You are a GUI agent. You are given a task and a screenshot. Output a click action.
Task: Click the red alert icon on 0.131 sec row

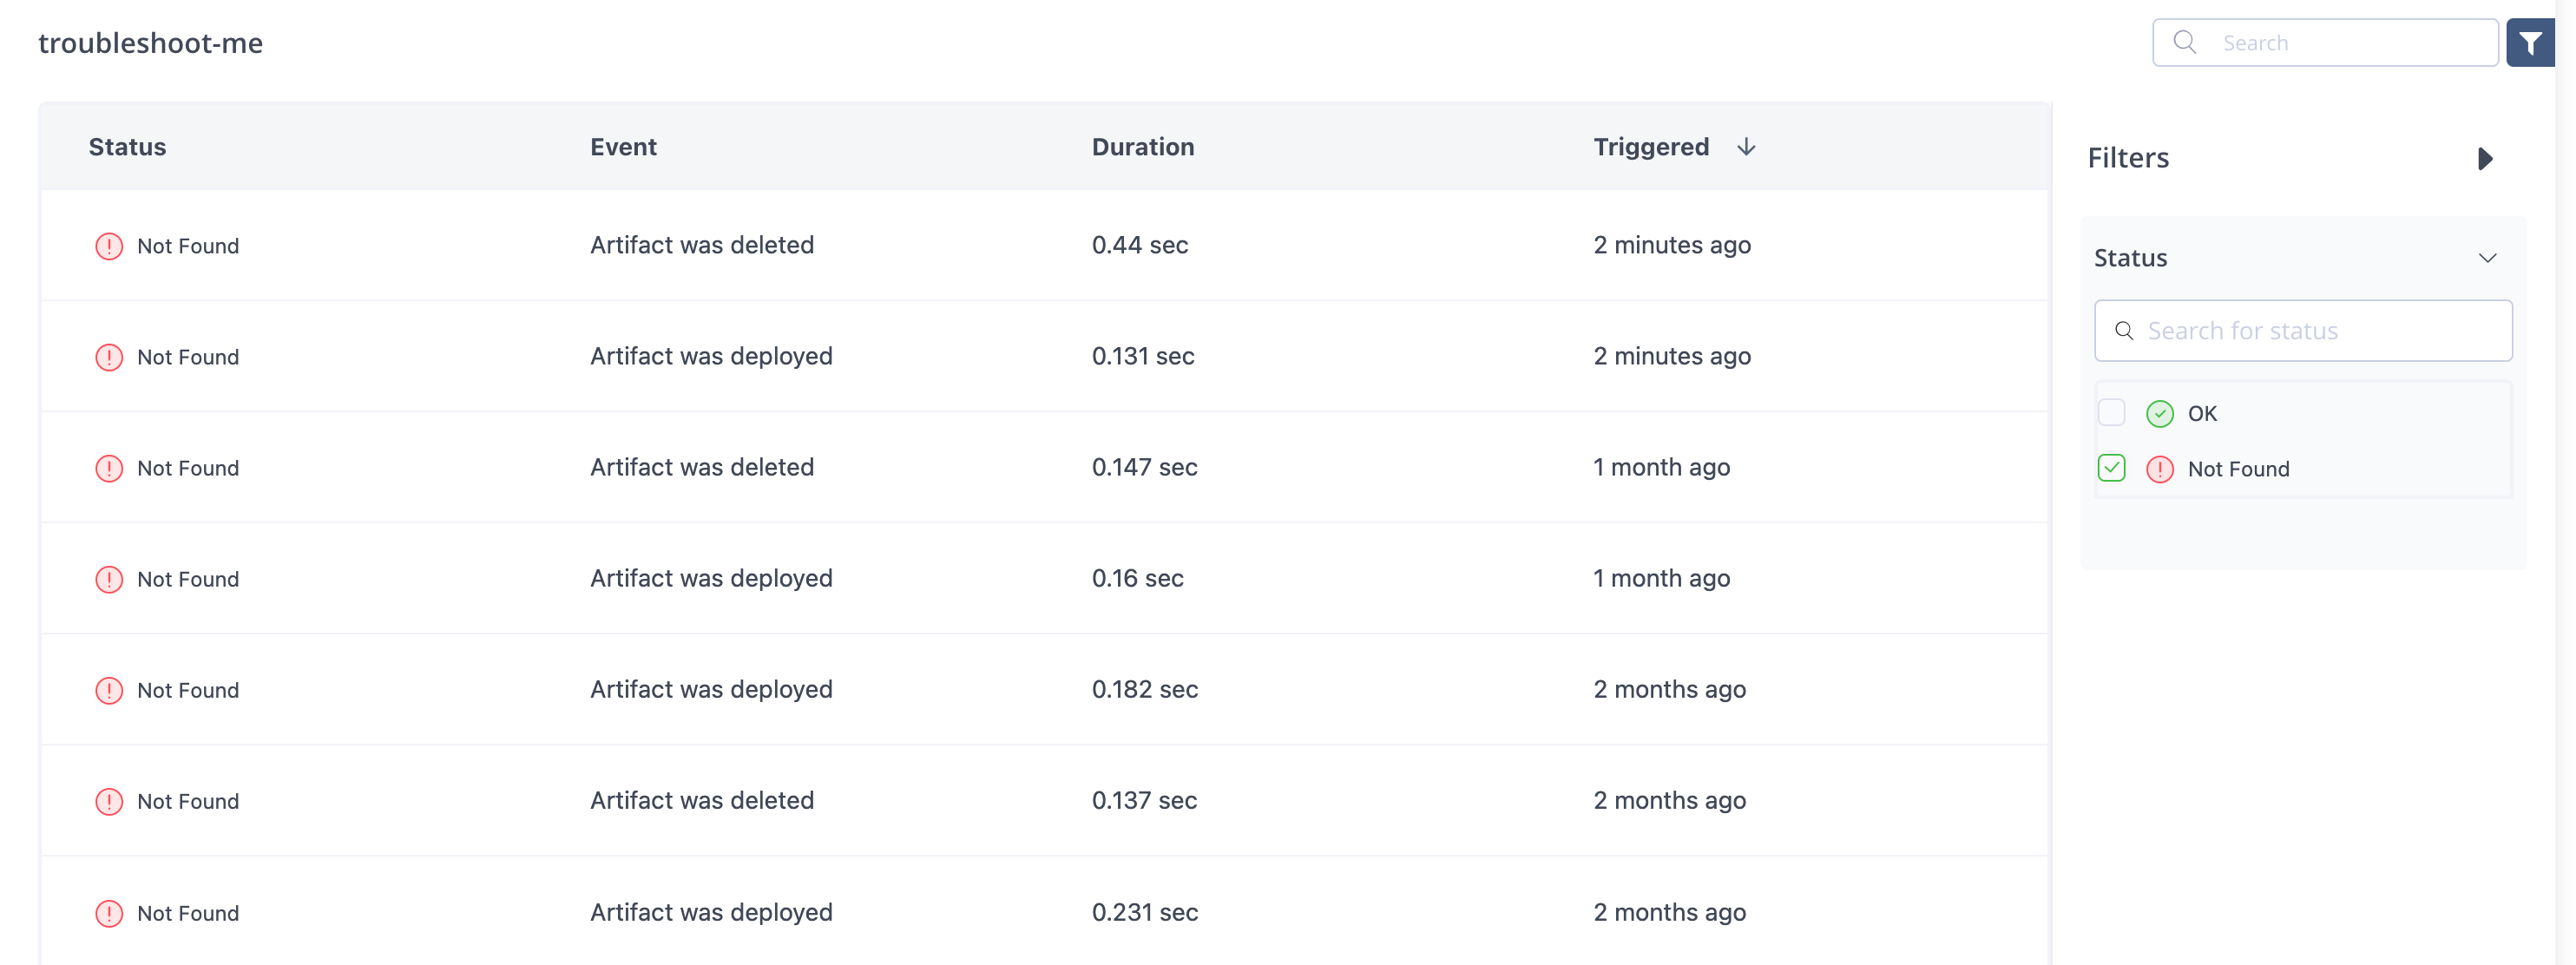point(109,357)
